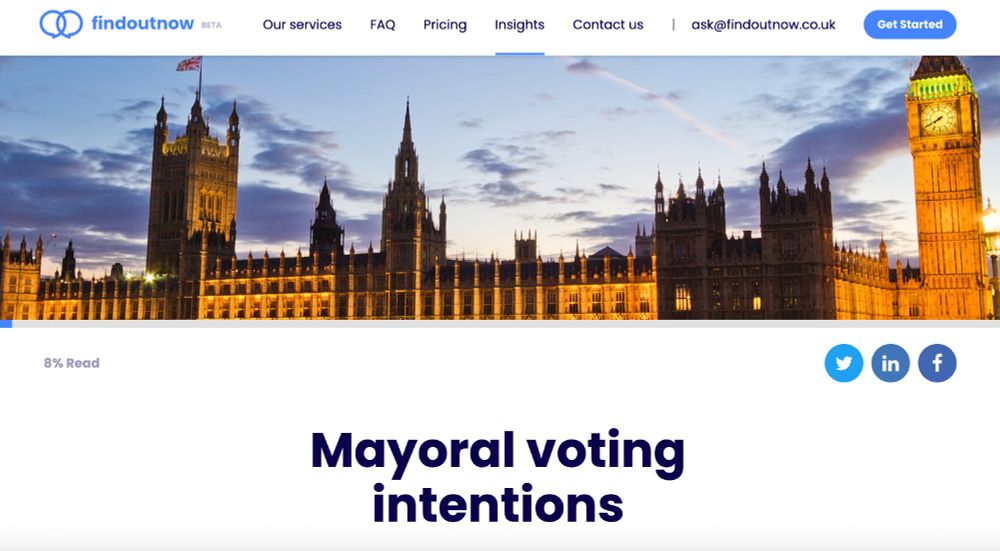Share the article on Twitter

coord(844,363)
